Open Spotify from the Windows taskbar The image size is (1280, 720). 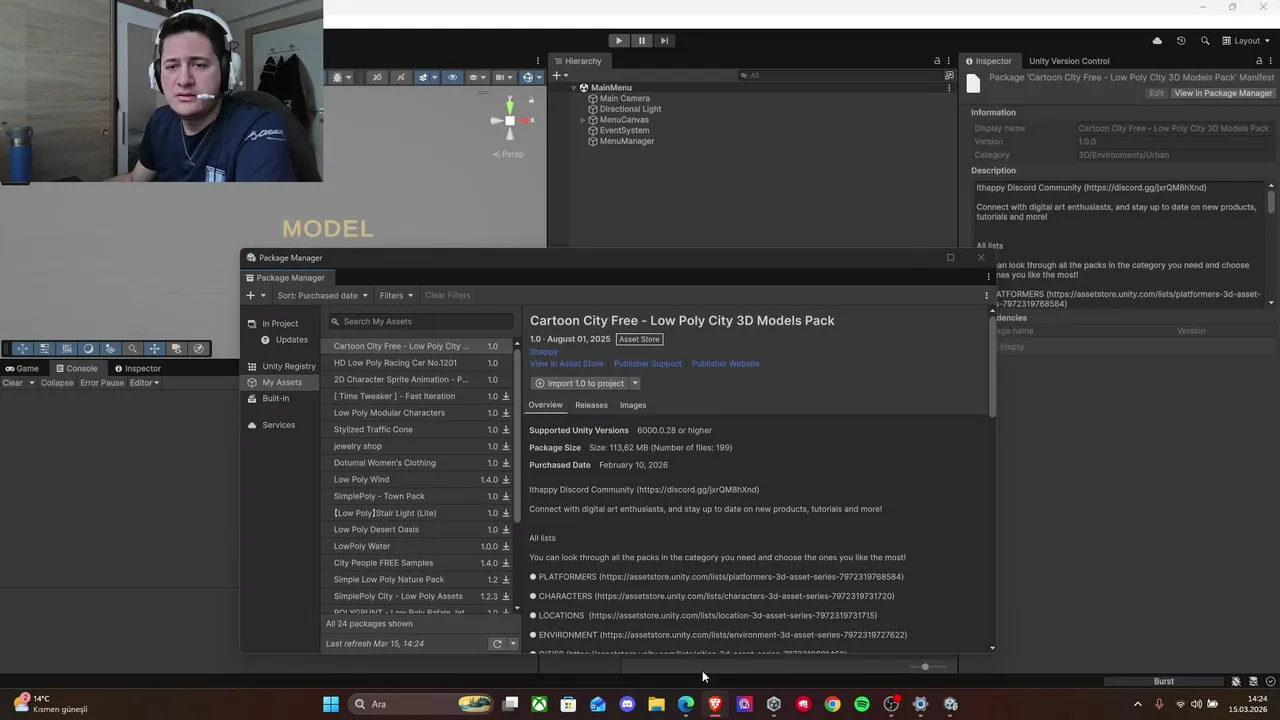(x=862, y=704)
